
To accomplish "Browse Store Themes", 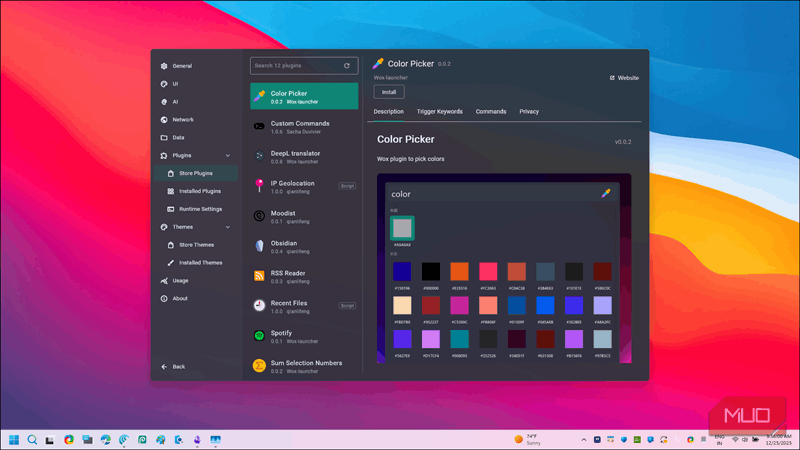I will [195, 245].
